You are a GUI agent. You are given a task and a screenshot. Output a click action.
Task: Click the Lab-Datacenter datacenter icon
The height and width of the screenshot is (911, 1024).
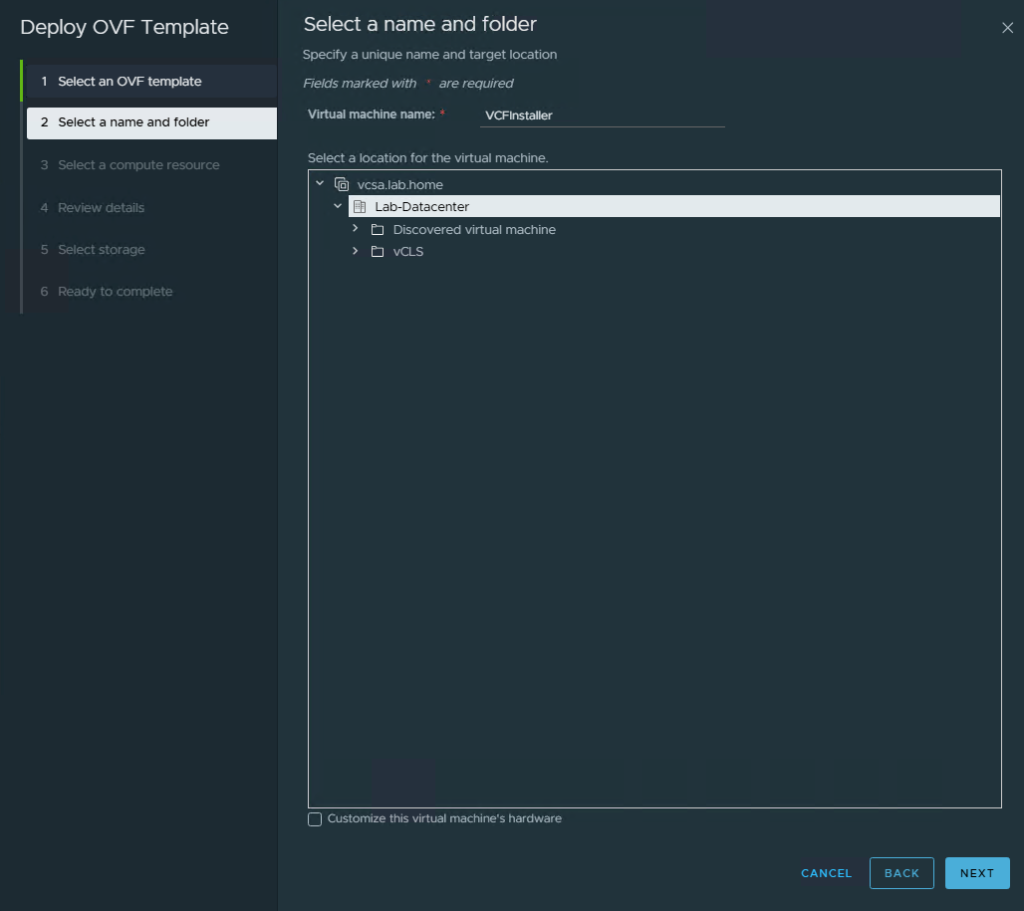click(360, 207)
